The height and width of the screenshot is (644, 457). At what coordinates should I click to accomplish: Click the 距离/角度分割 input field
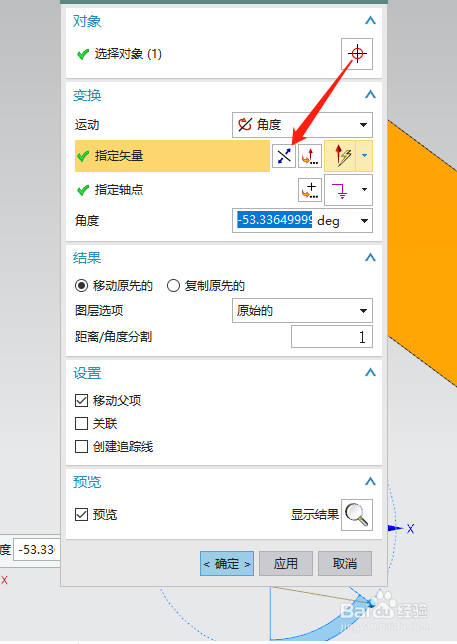pyautogui.click(x=332, y=337)
